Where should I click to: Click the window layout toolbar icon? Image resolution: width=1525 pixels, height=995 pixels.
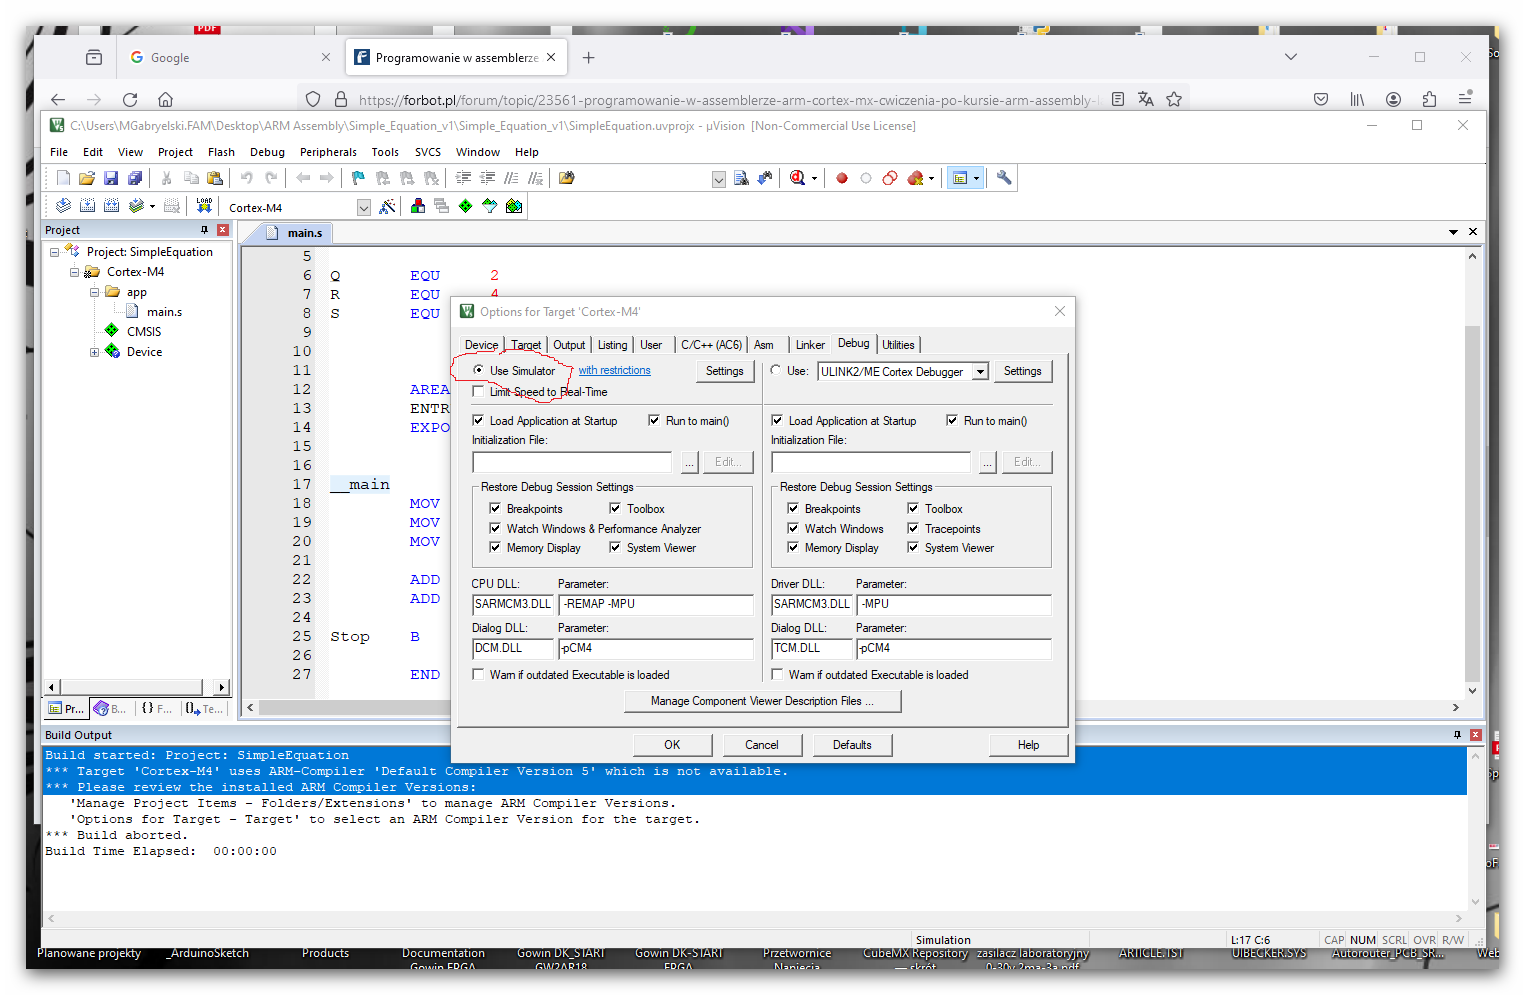click(960, 178)
